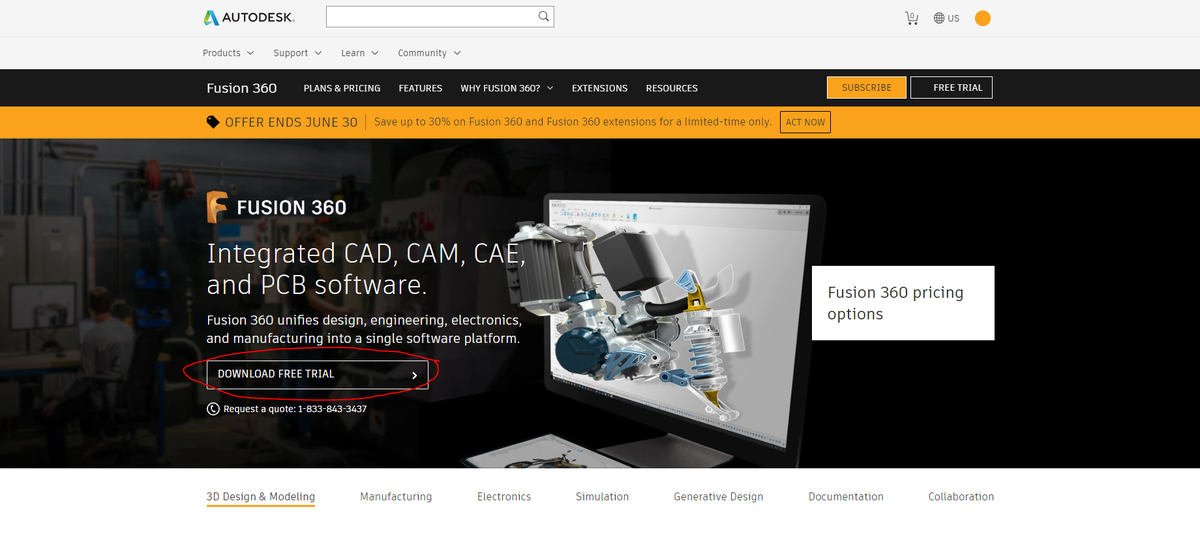Switch to the Collaboration tab
Image resolution: width=1200 pixels, height=548 pixels.
tap(961, 497)
